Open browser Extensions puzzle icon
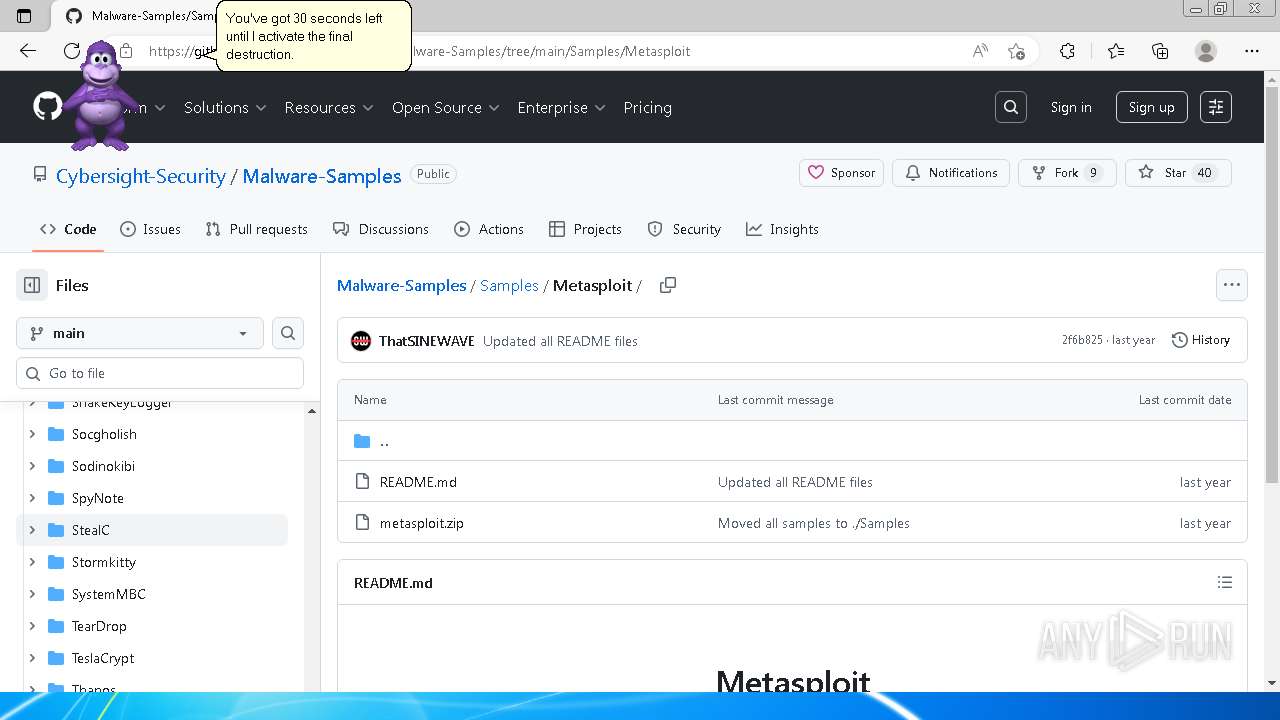 click(1067, 51)
